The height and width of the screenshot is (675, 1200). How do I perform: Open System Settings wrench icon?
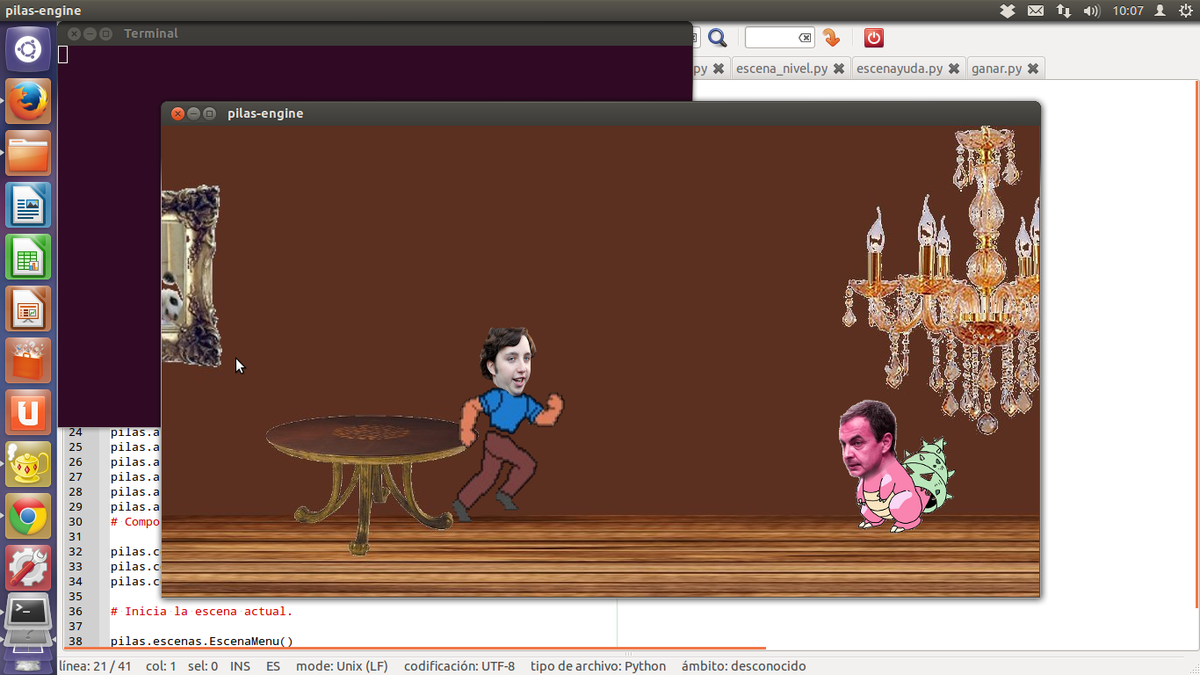coord(28,569)
